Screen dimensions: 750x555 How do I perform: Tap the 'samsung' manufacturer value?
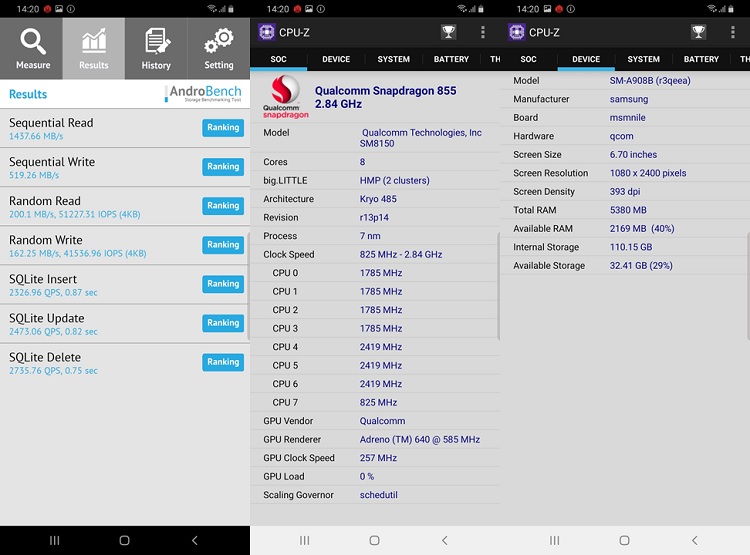tap(629, 100)
